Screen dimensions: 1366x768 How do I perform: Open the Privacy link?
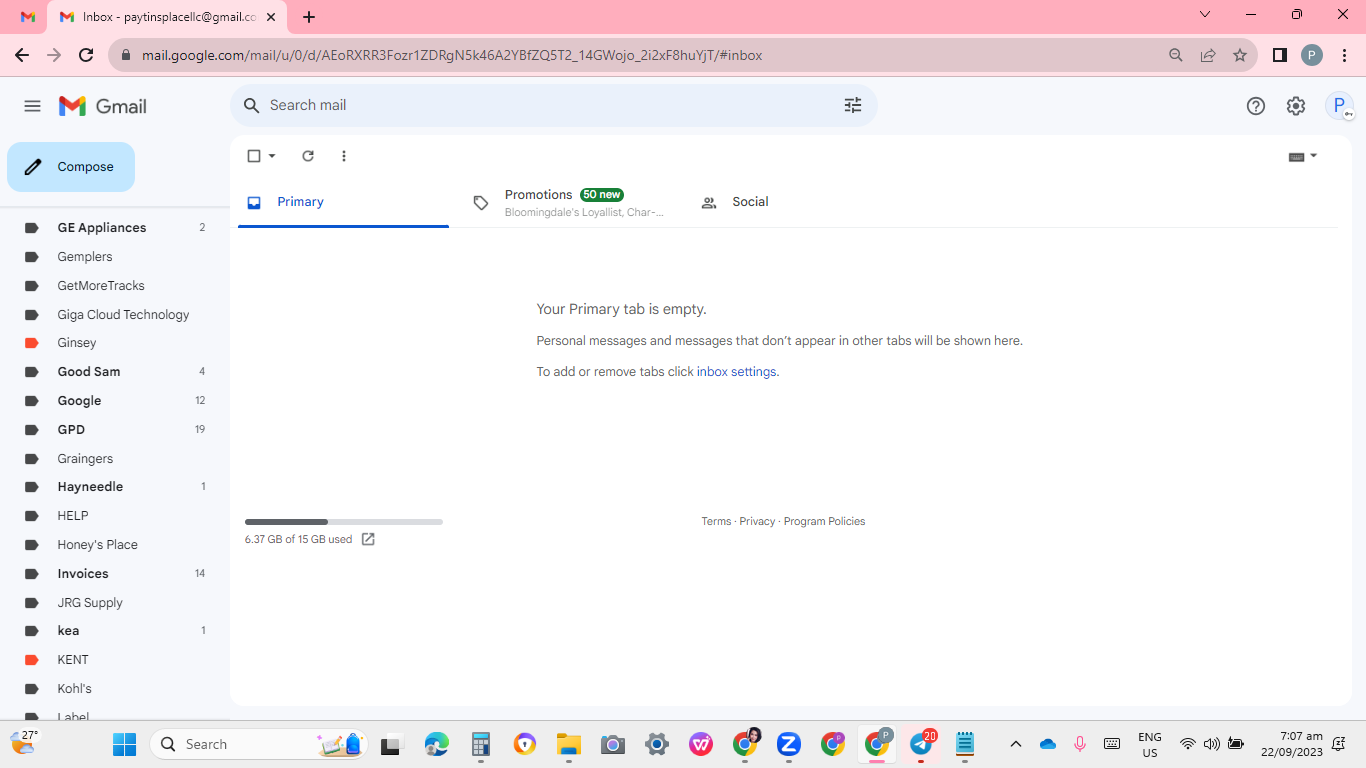point(757,521)
